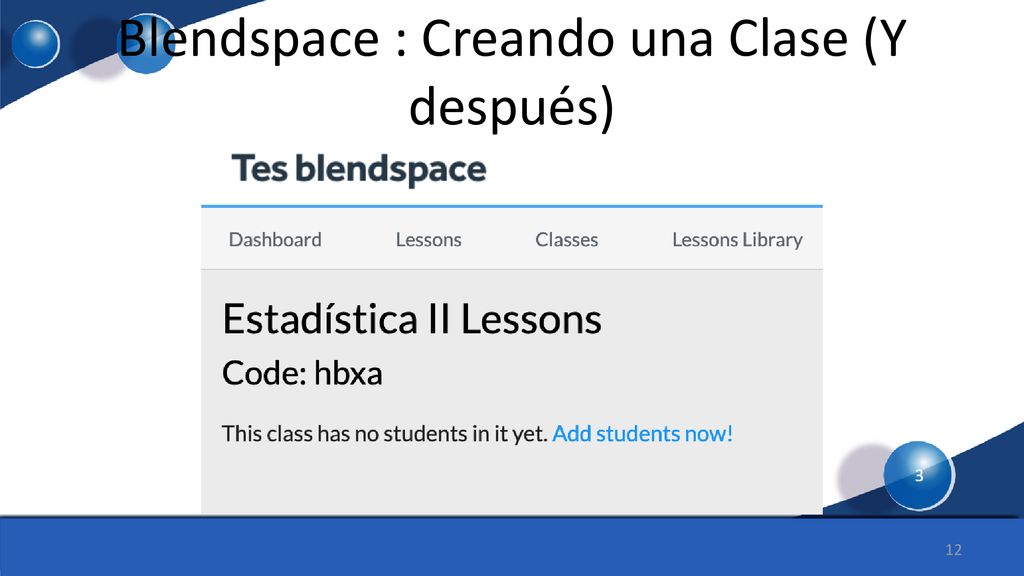The width and height of the screenshot is (1024, 576).
Task: Click the class code 'Code: hbxa'
Action: coord(302,374)
